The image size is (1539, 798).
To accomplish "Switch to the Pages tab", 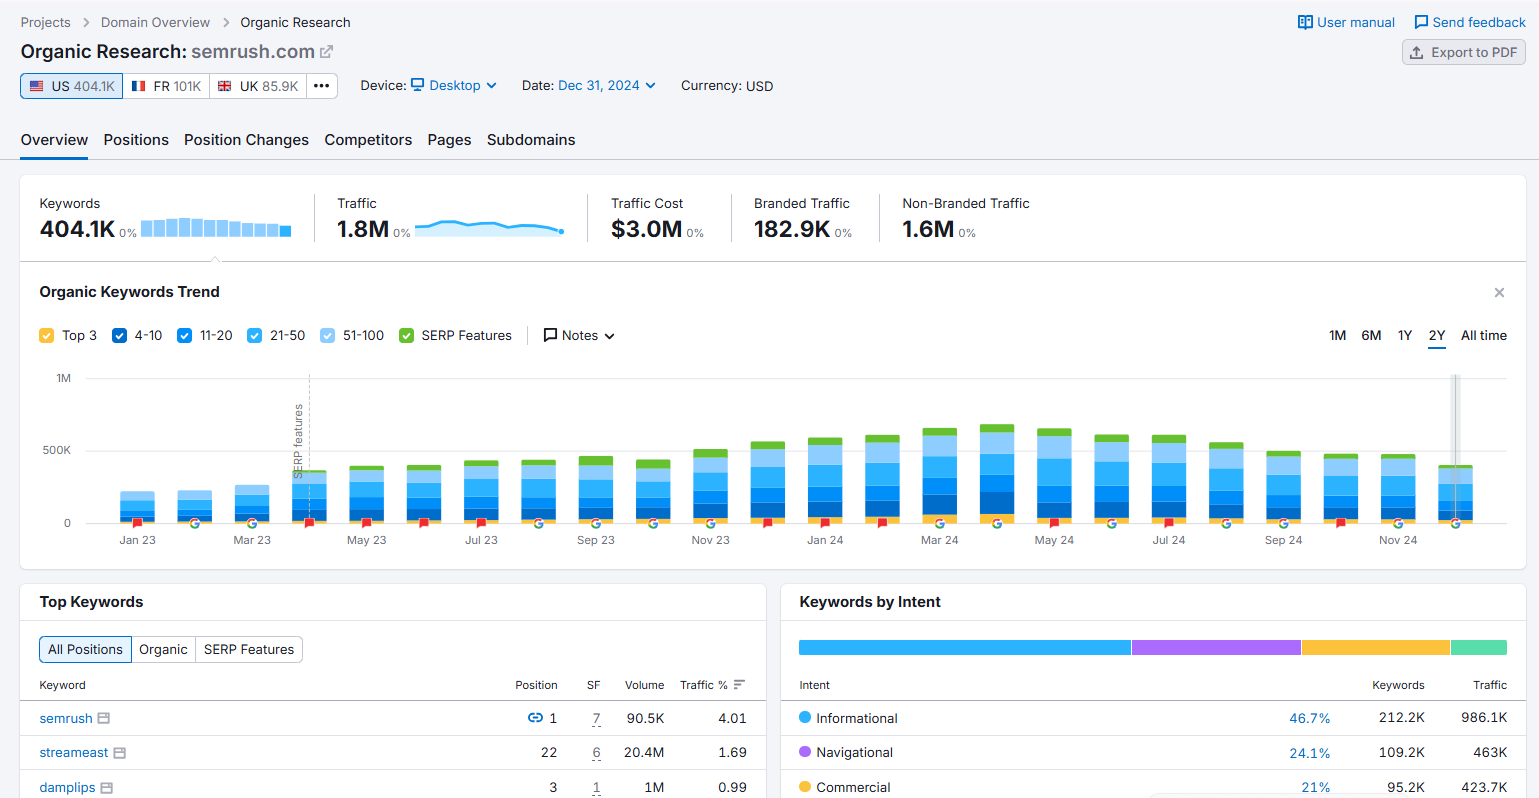I will (449, 140).
